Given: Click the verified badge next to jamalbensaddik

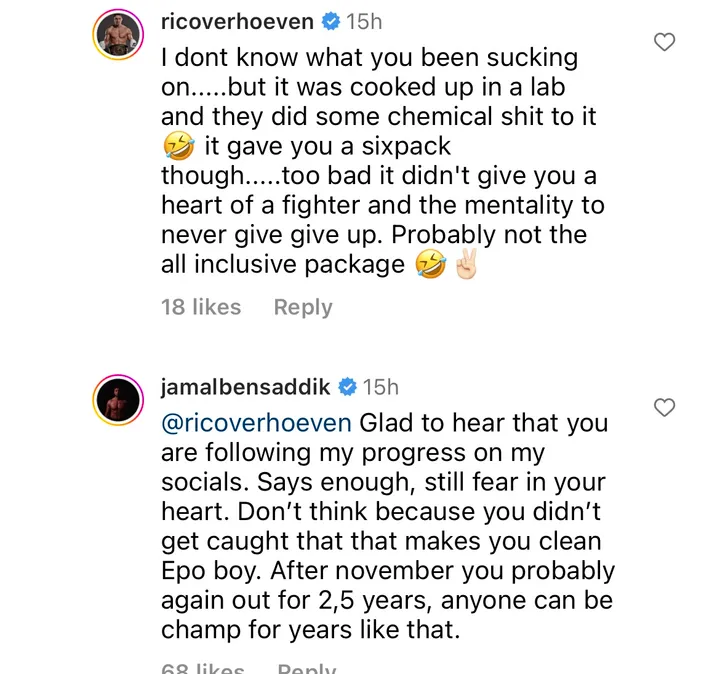Looking at the screenshot, I should click(x=347, y=386).
